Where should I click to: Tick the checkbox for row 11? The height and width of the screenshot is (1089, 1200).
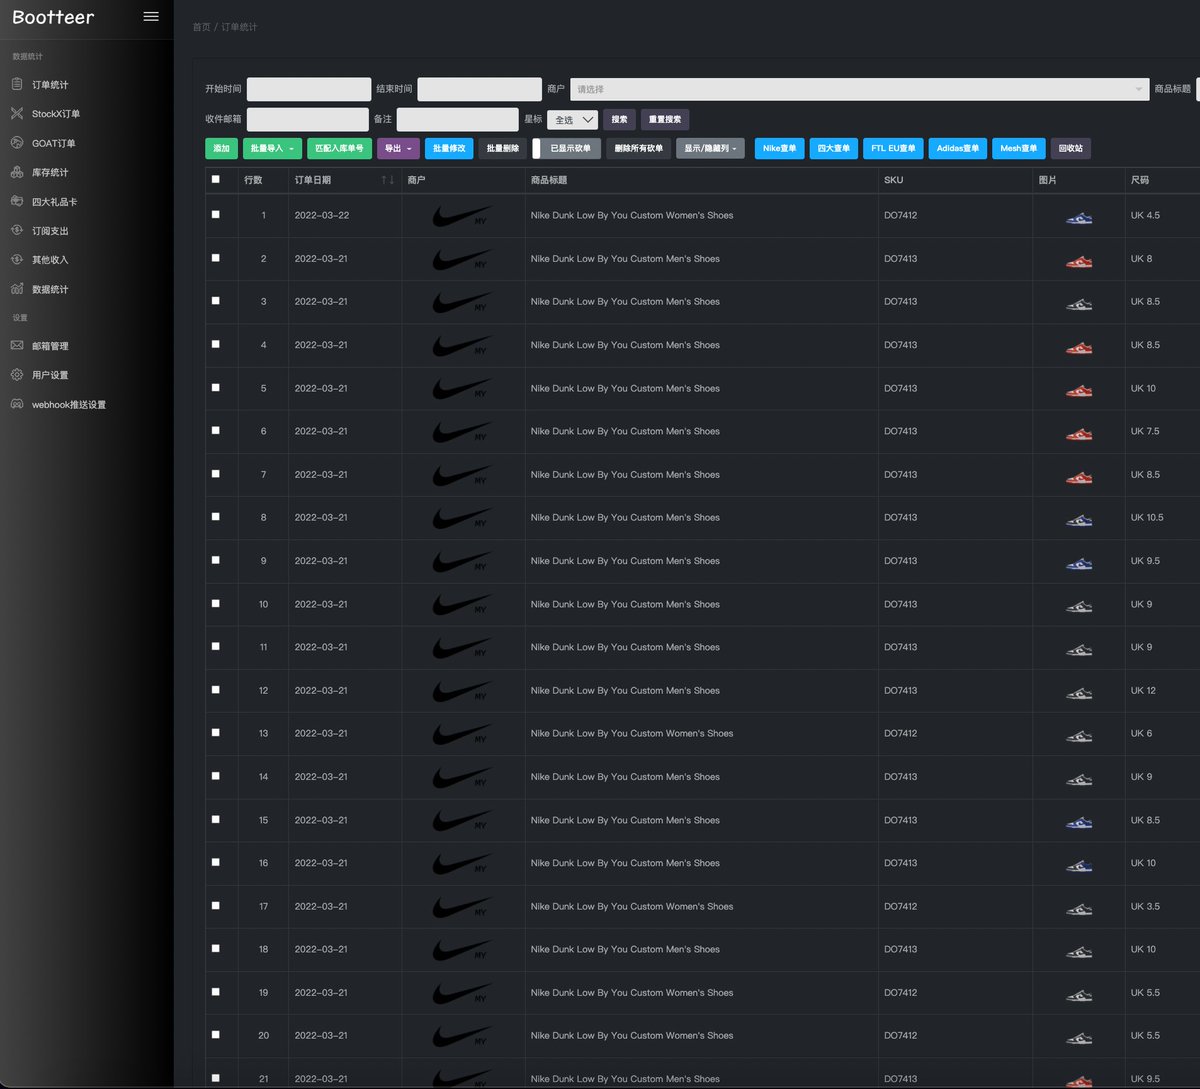tap(216, 646)
